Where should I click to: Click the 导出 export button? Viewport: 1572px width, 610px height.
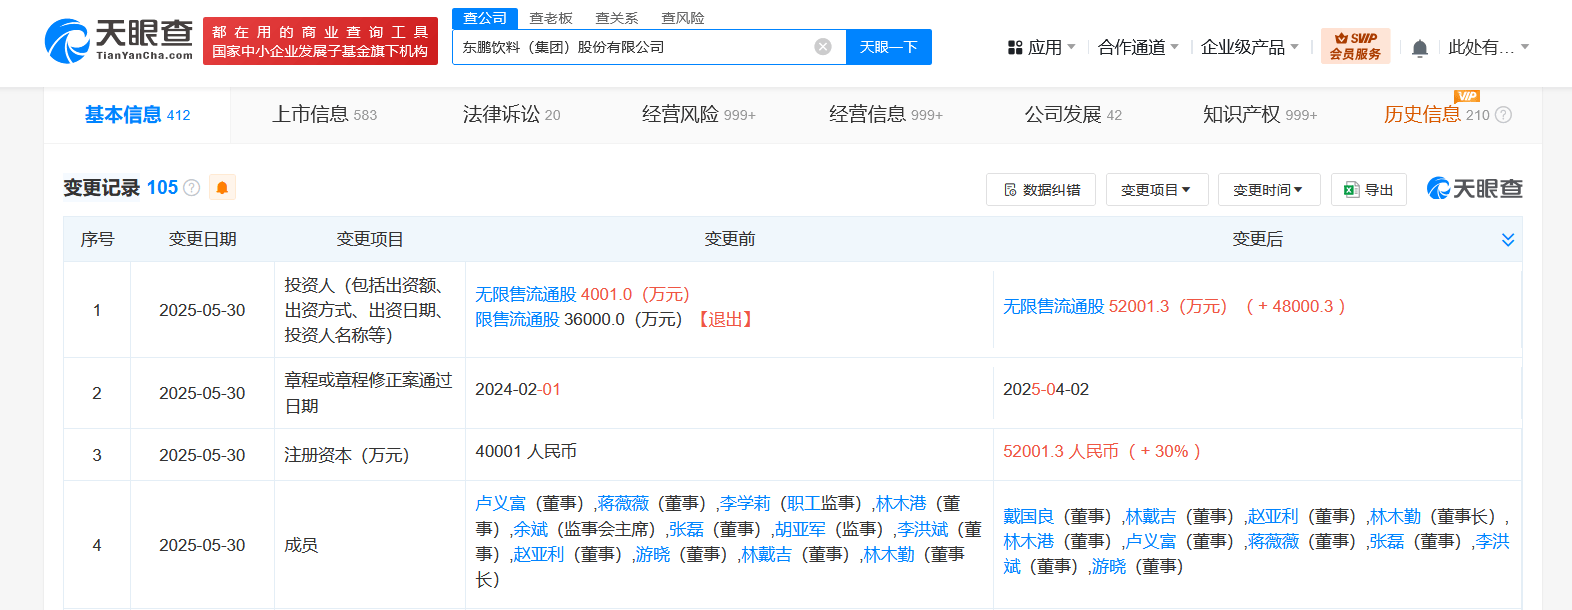pos(1369,190)
